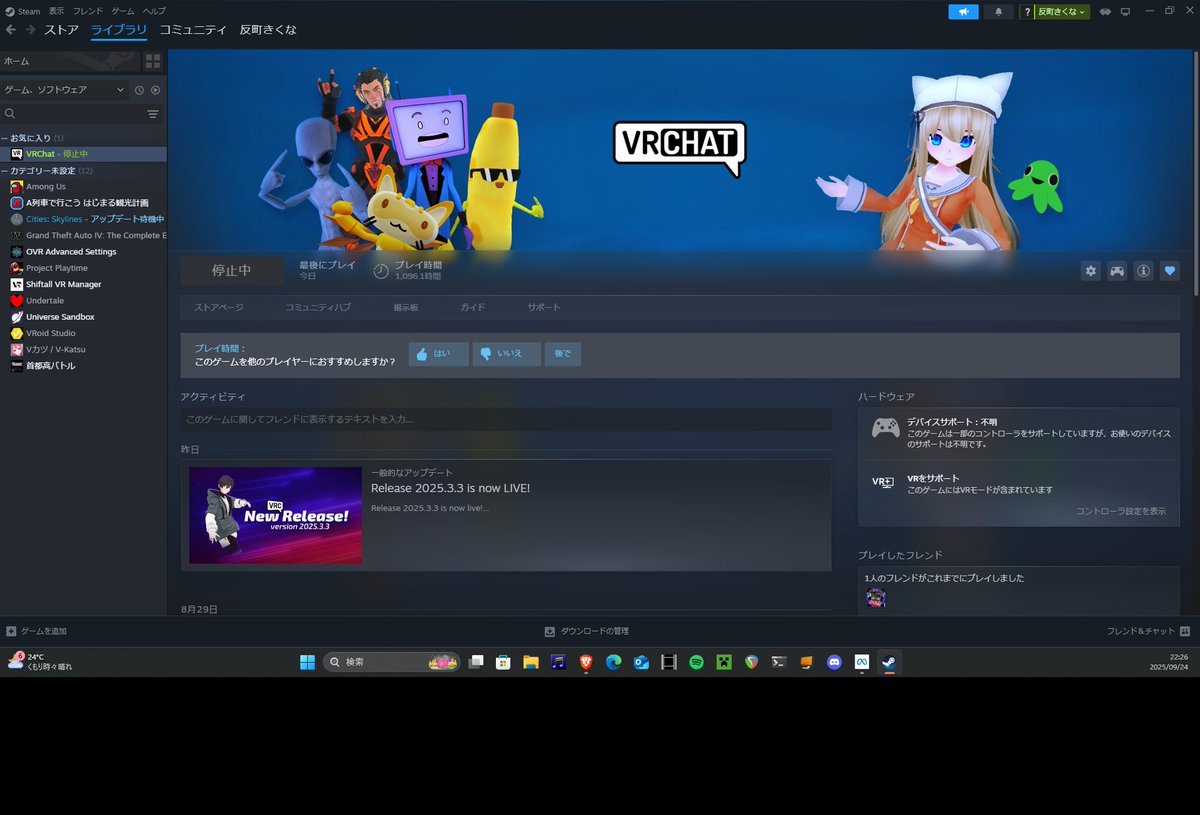Click thumbs down いいえ button

(x=506, y=354)
